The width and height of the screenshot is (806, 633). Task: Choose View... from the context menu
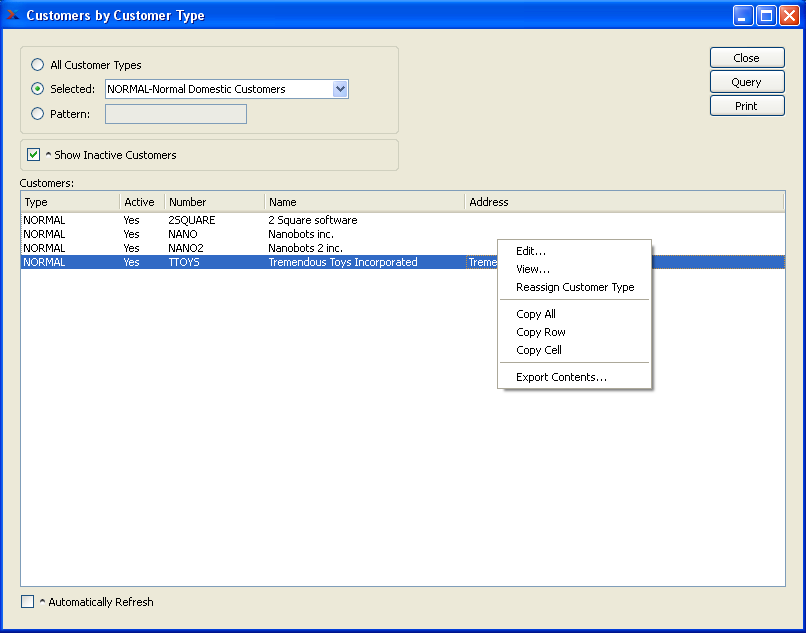pyautogui.click(x=574, y=269)
